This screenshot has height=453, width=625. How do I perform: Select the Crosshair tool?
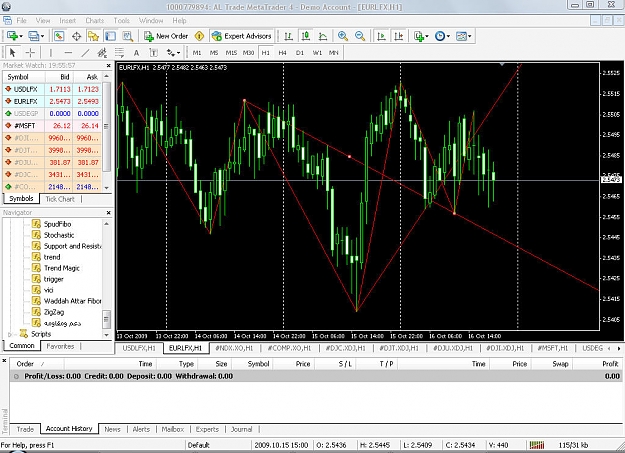30,53
